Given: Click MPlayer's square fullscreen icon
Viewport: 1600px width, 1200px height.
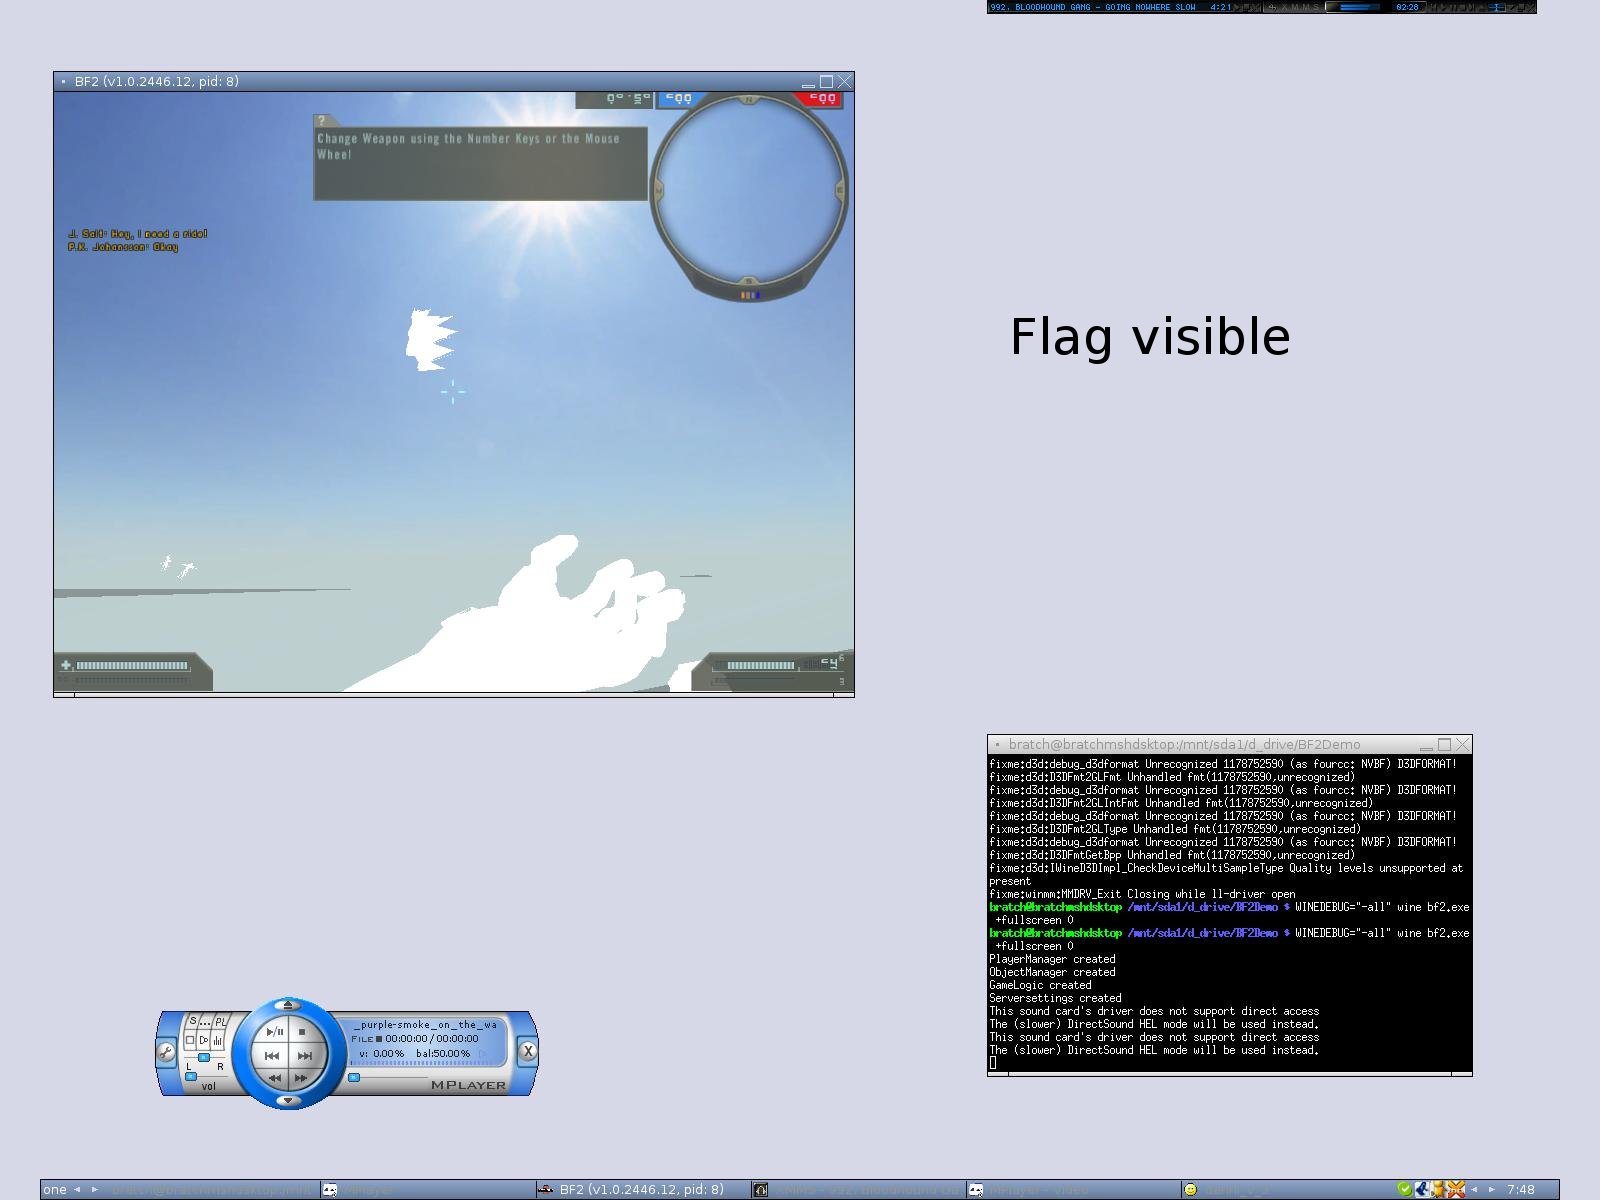Looking at the screenshot, I should click(x=190, y=1040).
